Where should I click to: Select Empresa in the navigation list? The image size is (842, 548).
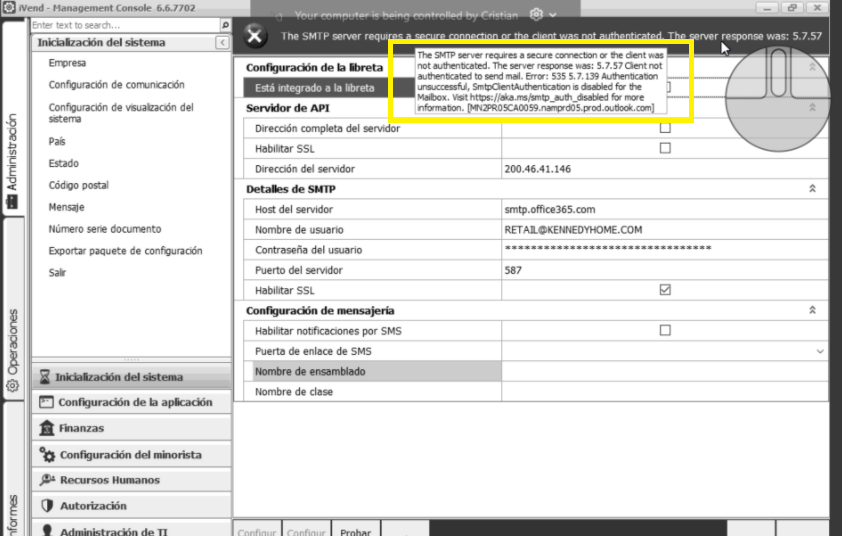click(x=67, y=63)
